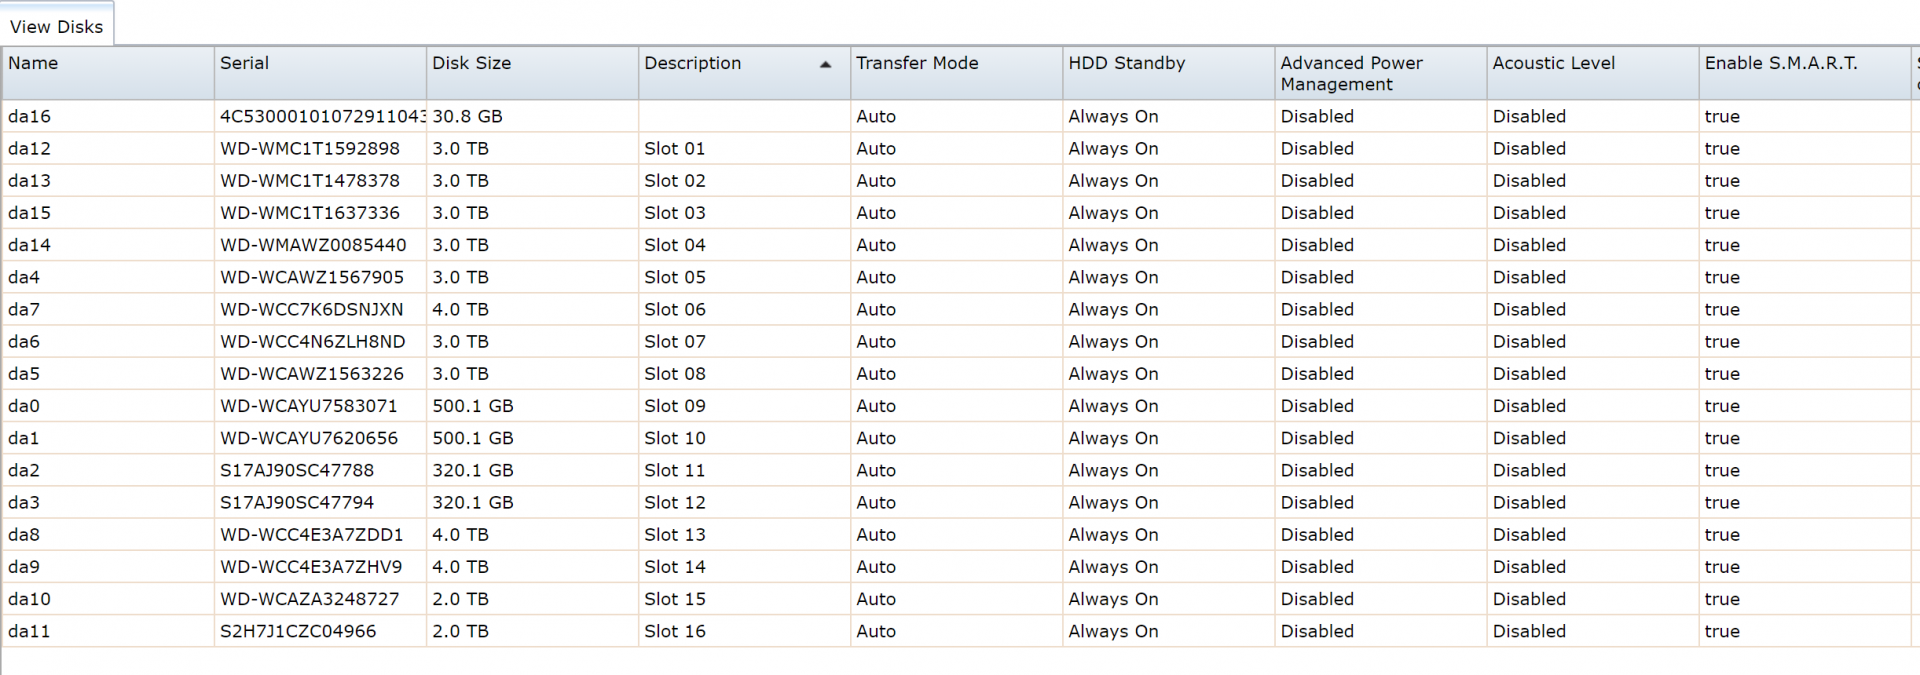
Task: Click the Enable S.M.A.R.T. column header
Action: 1804,73
